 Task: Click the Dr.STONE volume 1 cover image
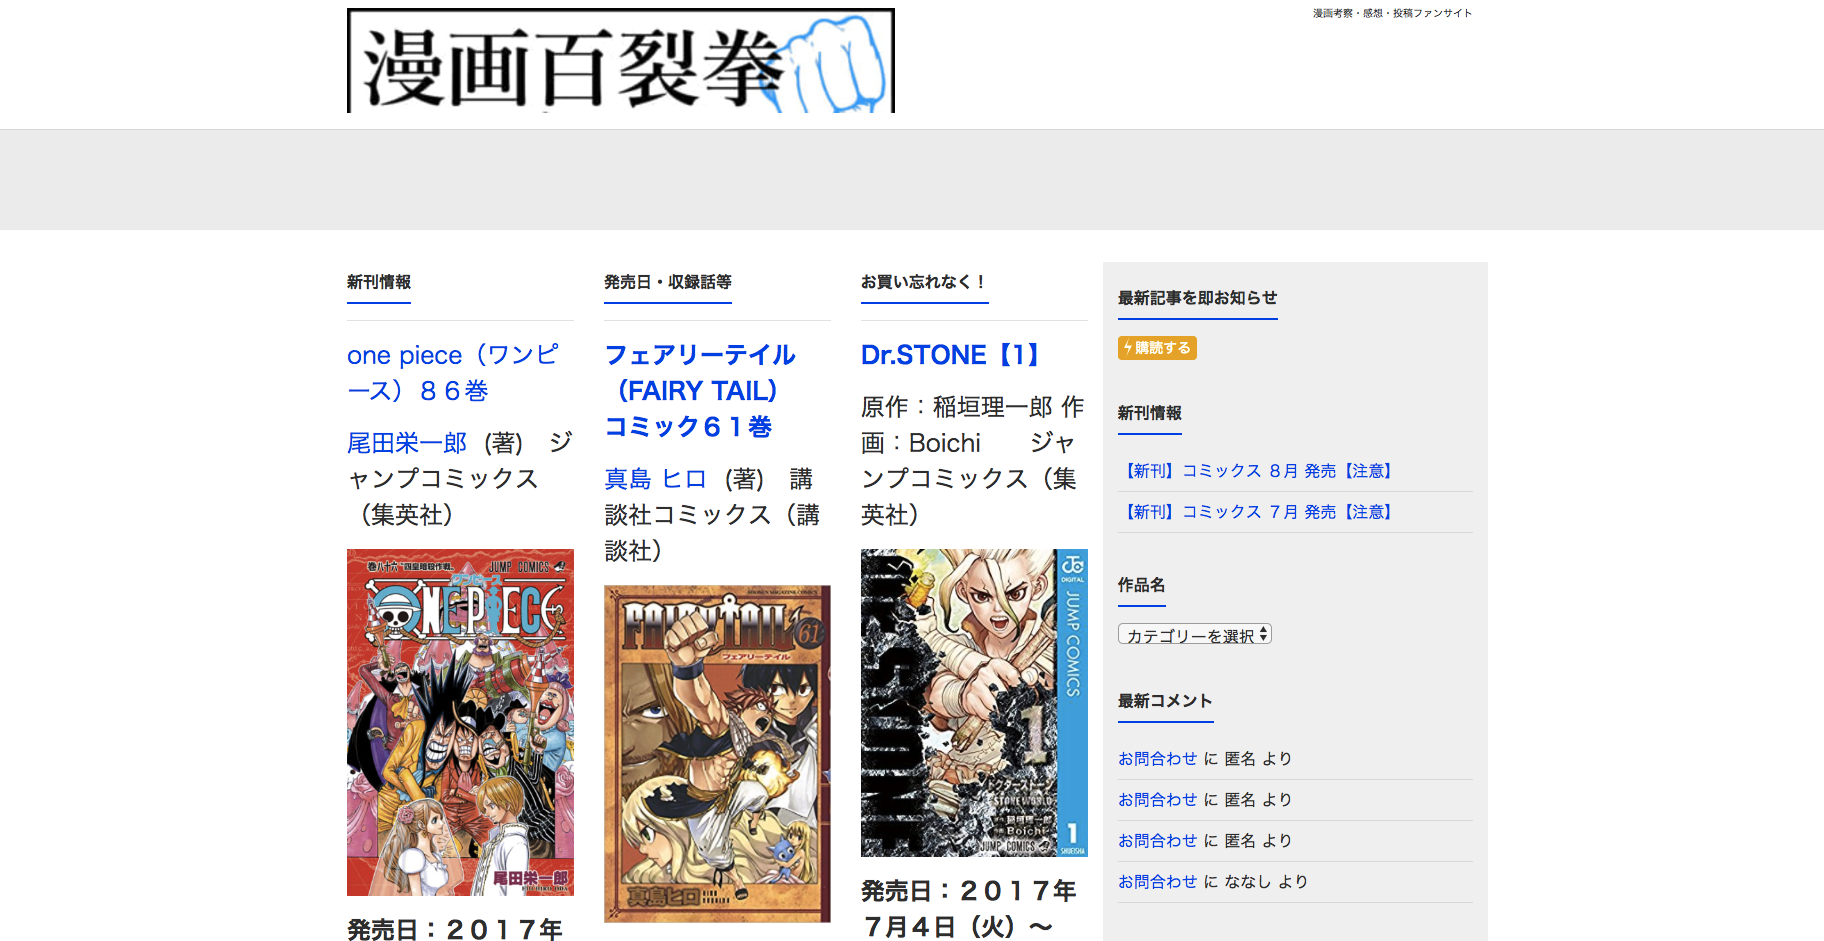pyautogui.click(x=974, y=703)
